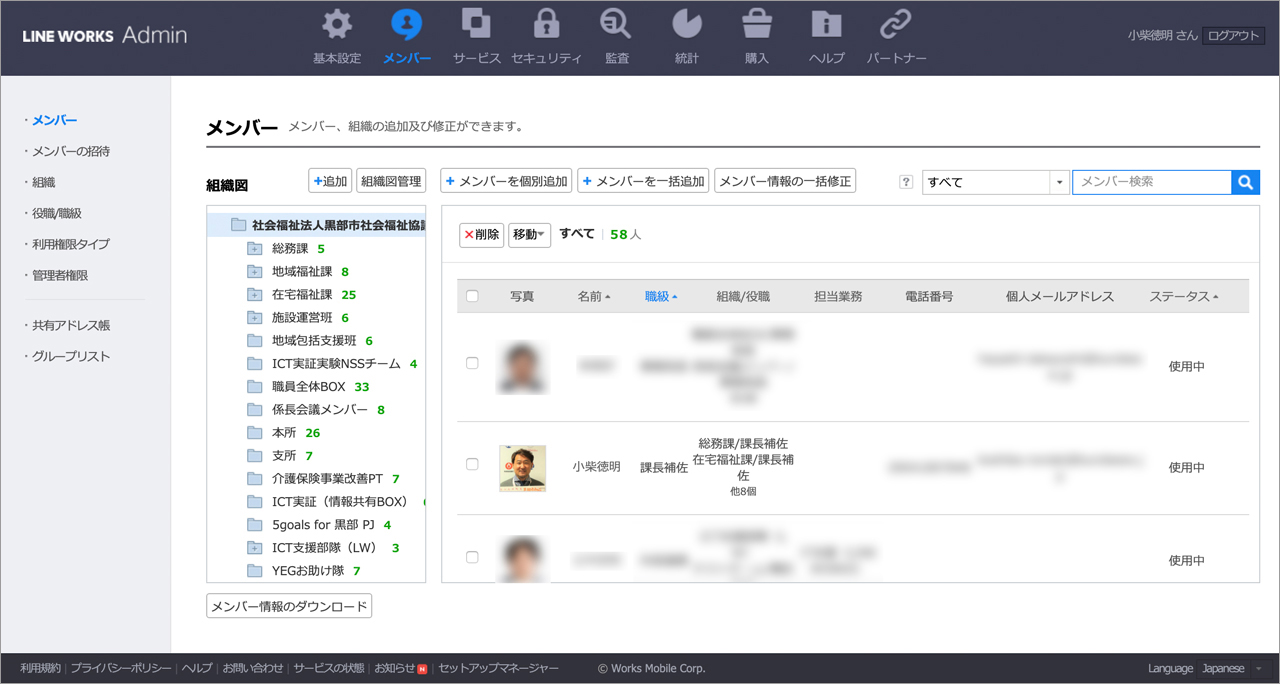The image size is (1280, 684).
Task: Open the パートナー link icon
Action: [895, 25]
